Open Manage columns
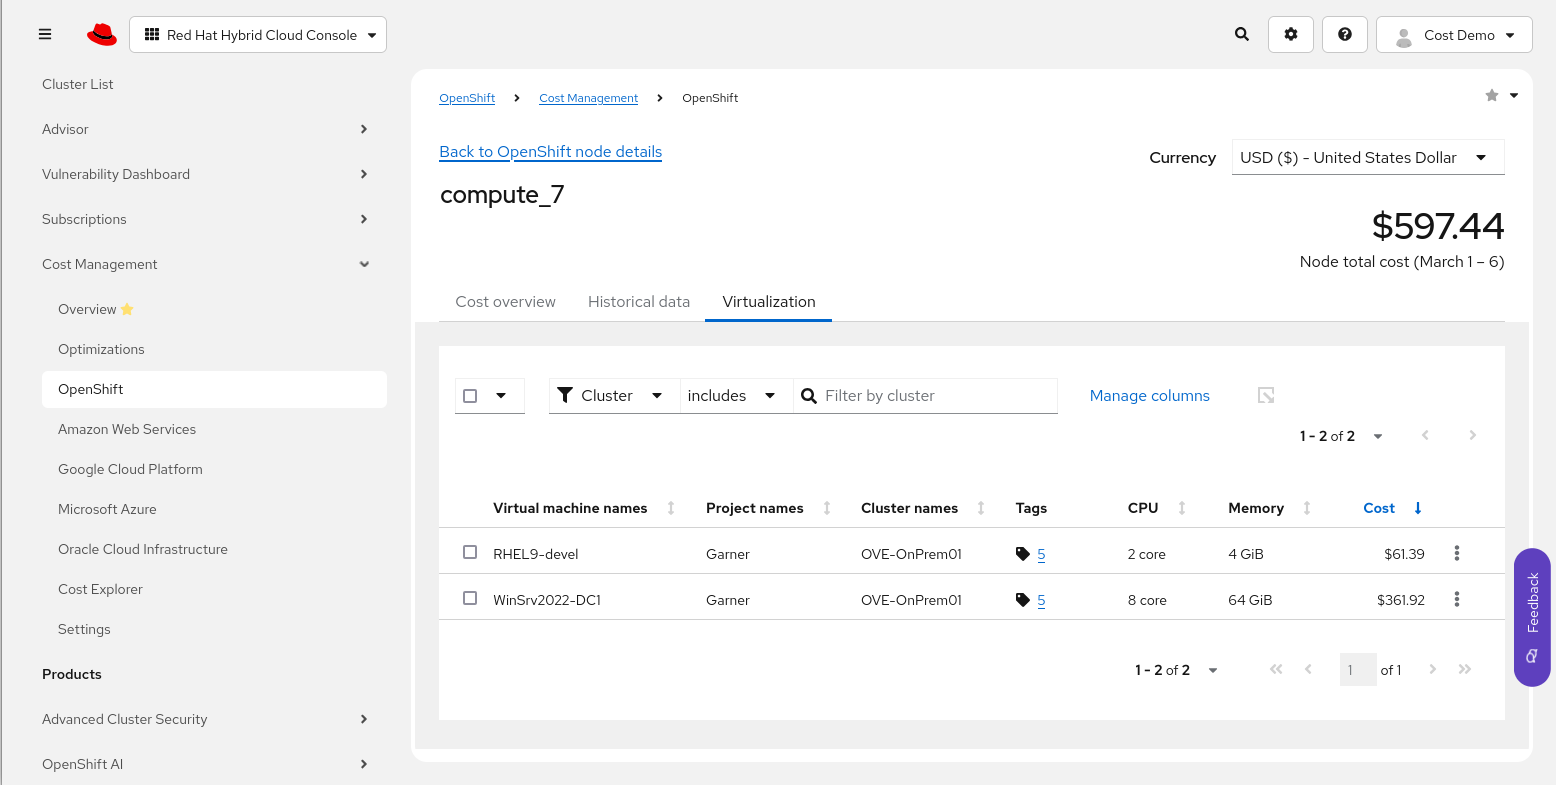Screen dimensions: 1556x785 tap(1149, 395)
